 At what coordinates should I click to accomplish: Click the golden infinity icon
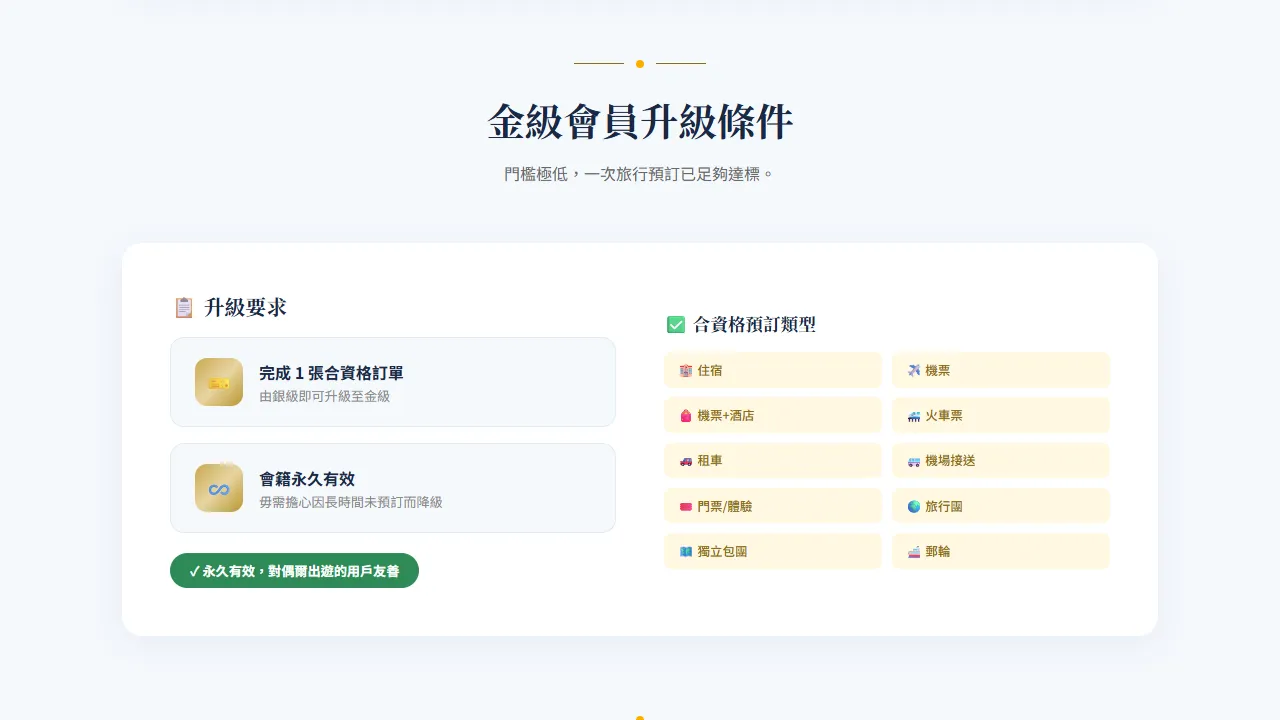(x=219, y=488)
